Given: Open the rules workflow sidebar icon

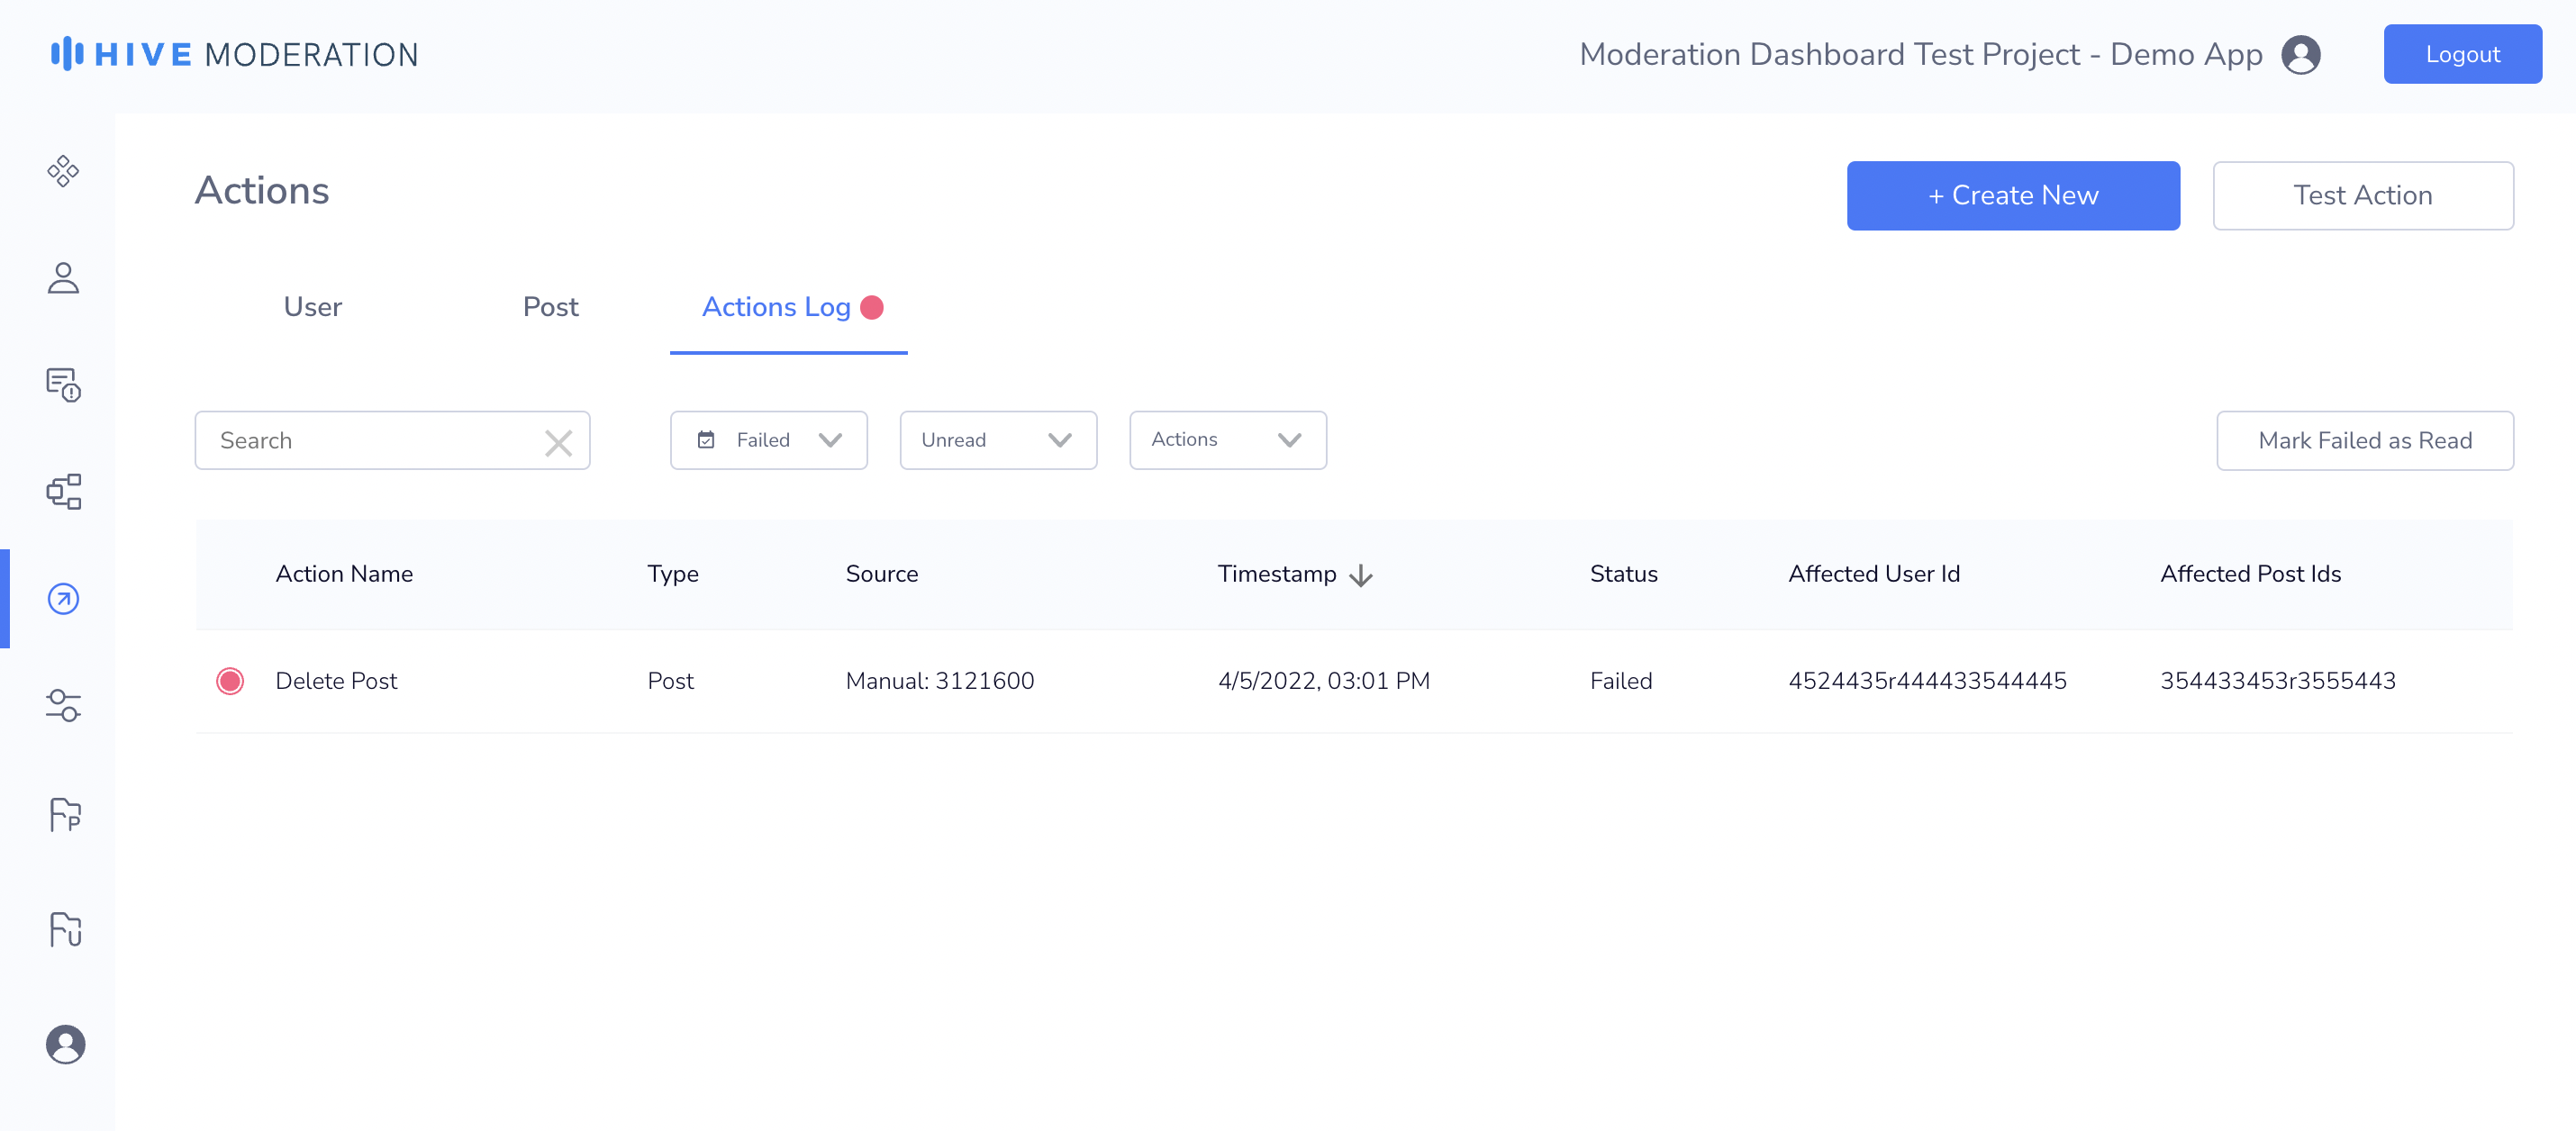Looking at the screenshot, I should (x=63, y=491).
